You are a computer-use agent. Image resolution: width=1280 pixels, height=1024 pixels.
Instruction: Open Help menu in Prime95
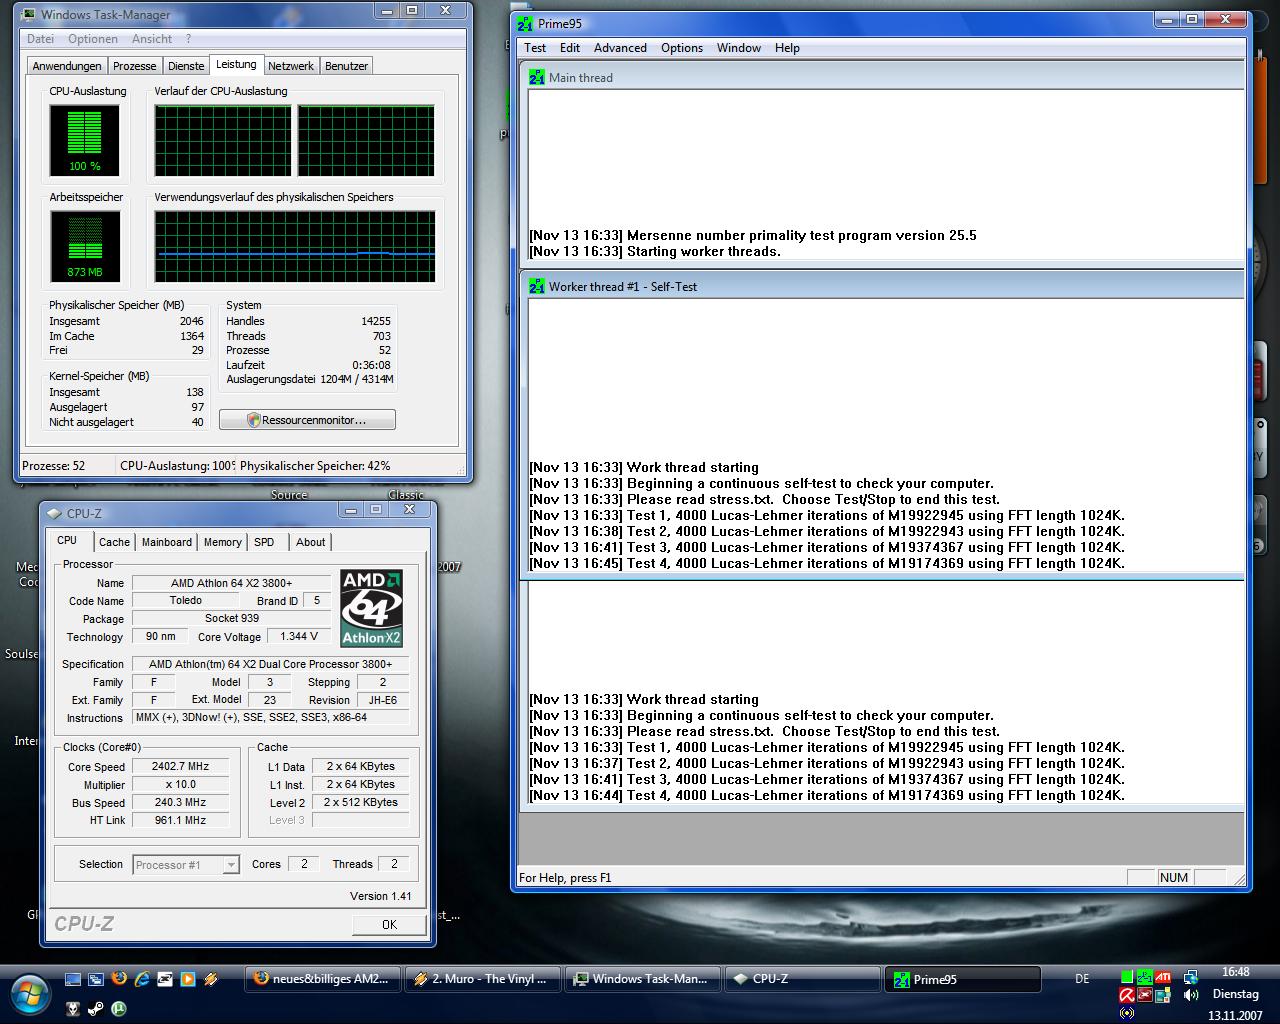(787, 47)
